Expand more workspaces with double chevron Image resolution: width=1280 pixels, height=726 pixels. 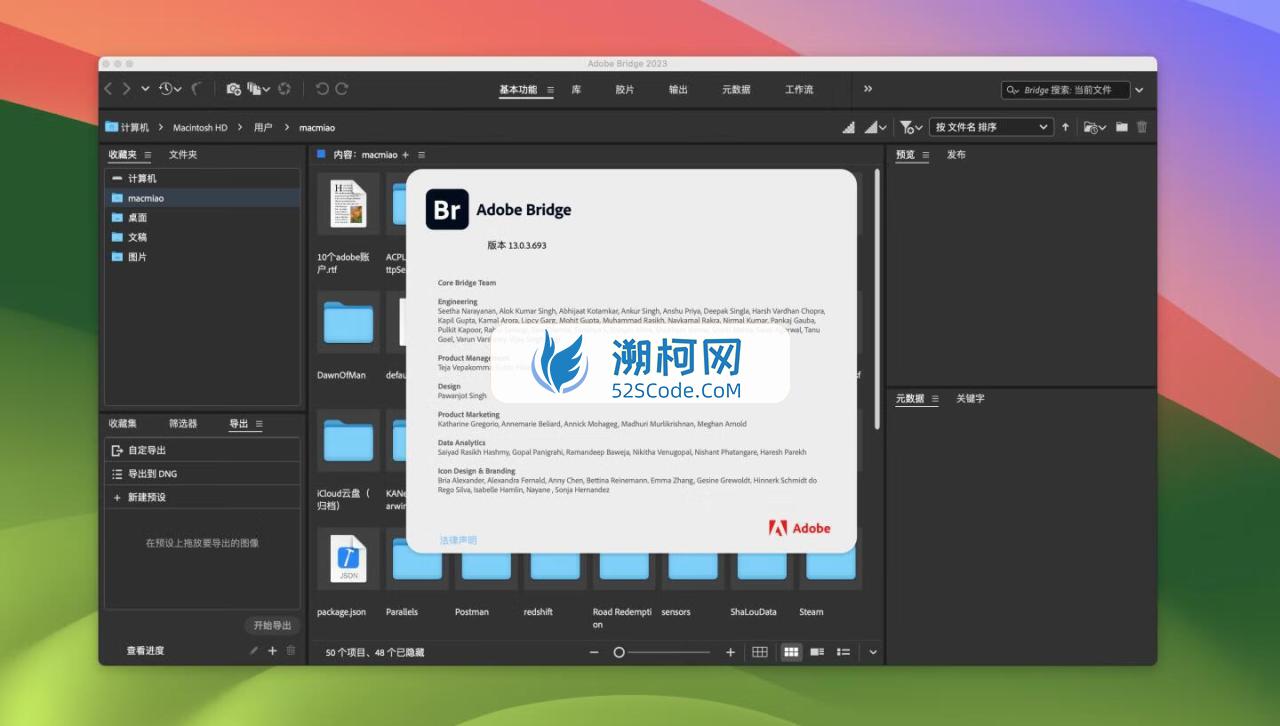tap(868, 89)
